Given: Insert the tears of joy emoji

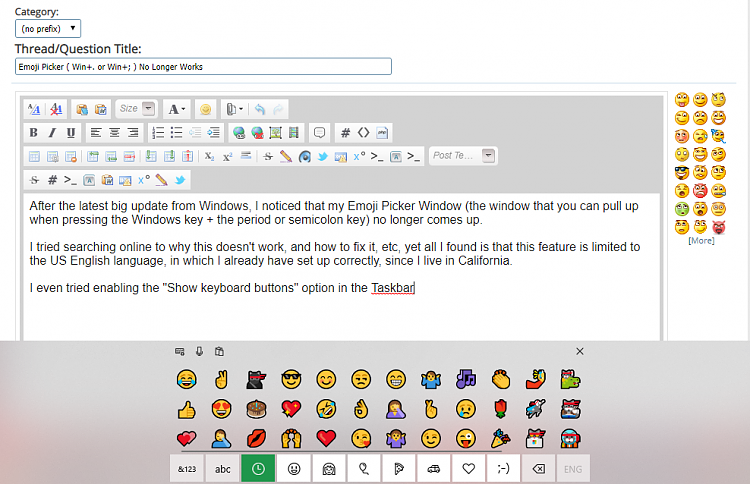Looking at the screenshot, I should click(187, 379).
